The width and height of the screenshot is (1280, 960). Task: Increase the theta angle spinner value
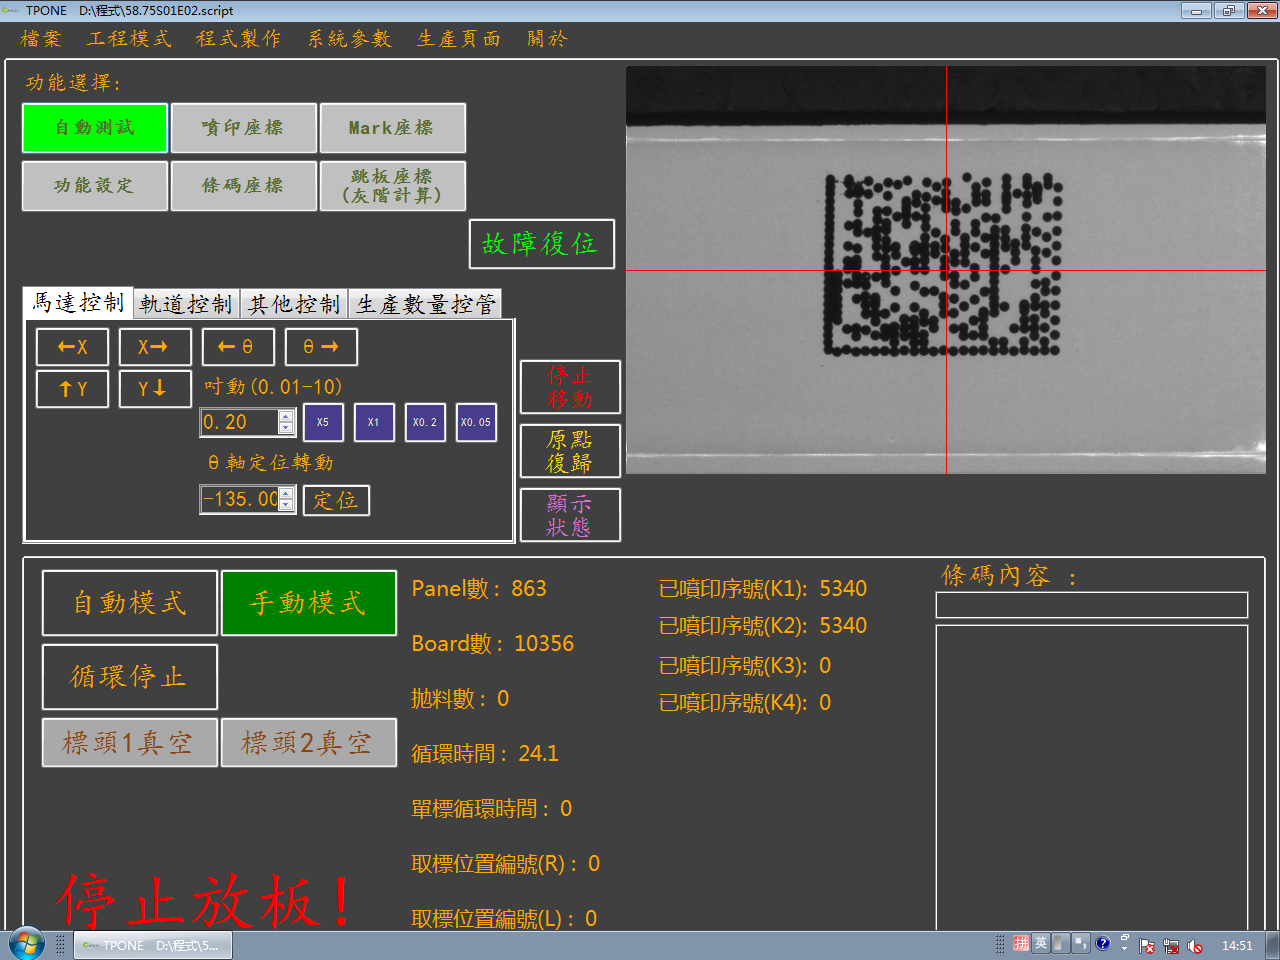pyautogui.click(x=286, y=492)
